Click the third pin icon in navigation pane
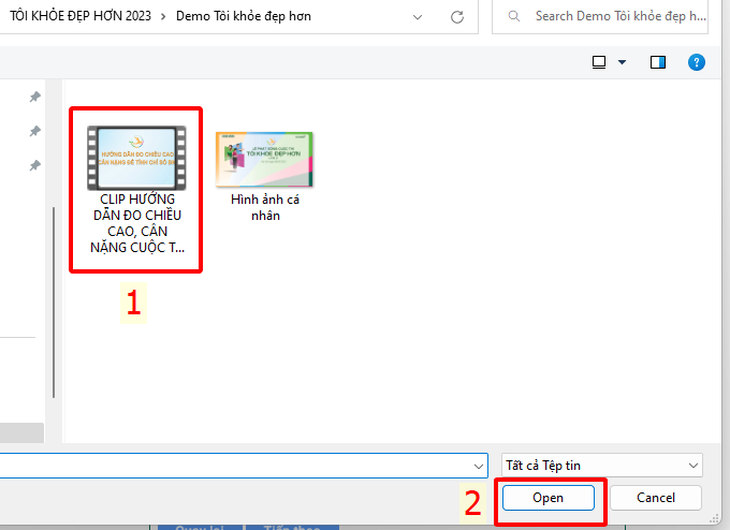The image size is (730, 530). pyautogui.click(x=35, y=165)
